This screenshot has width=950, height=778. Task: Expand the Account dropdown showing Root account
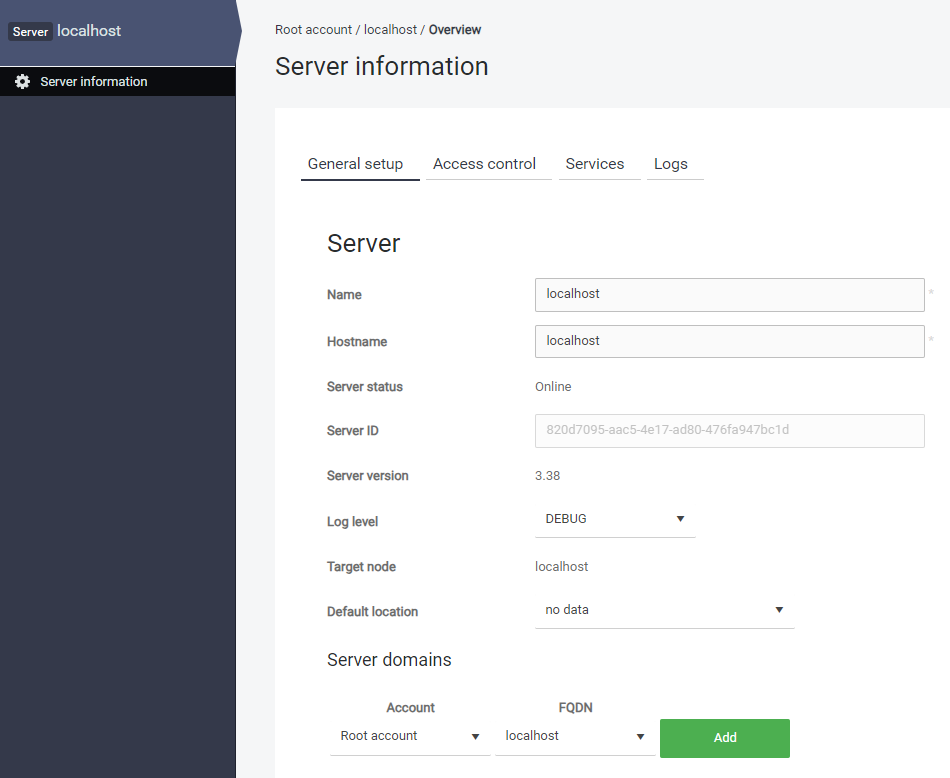410,737
